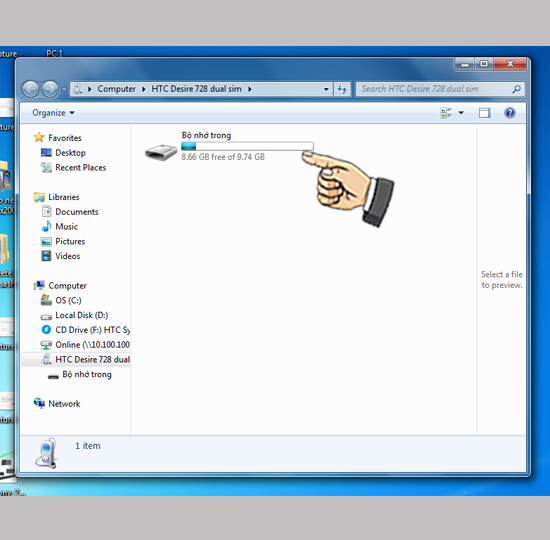Viewport: 550px width, 540px height.
Task: Select Libraries in the navigation pane
Action: 64,197
